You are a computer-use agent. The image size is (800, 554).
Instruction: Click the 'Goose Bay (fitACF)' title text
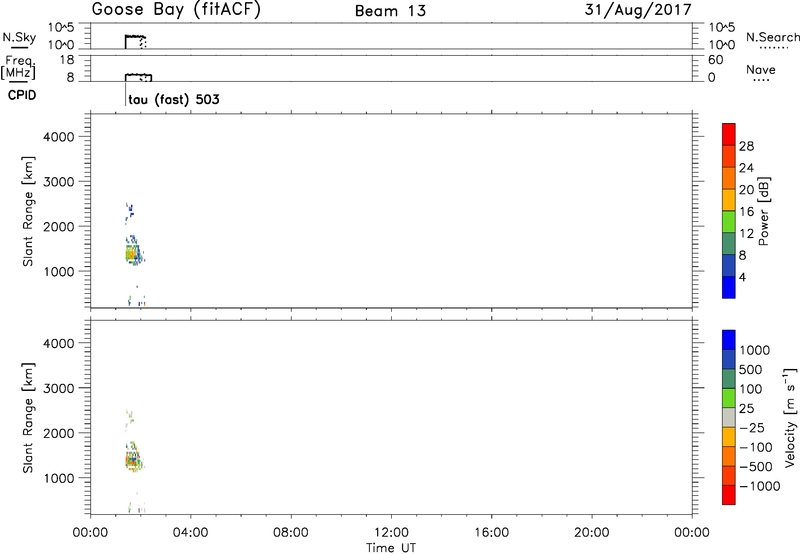click(176, 10)
